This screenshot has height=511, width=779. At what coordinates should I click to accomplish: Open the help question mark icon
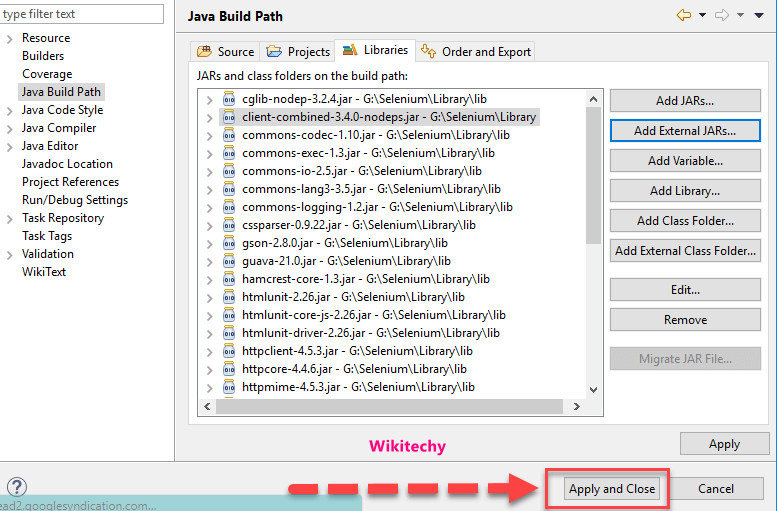pos(16,488)
